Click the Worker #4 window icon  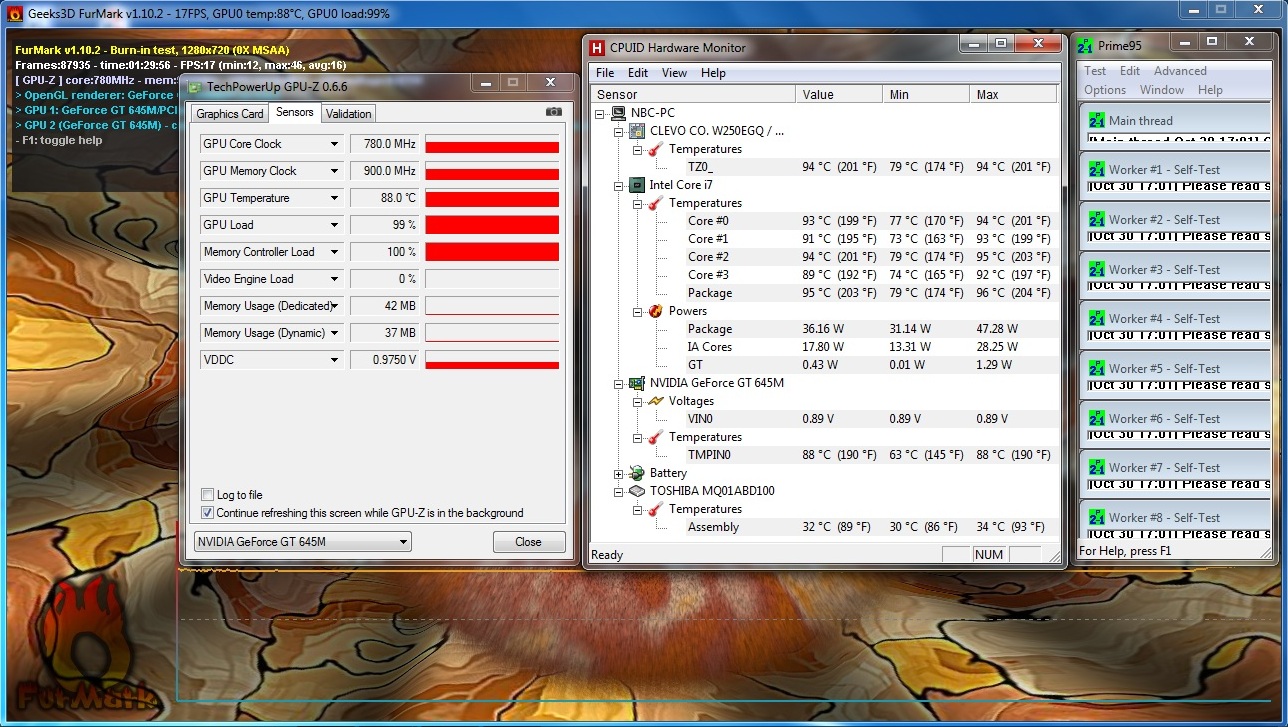point(1096,318)
